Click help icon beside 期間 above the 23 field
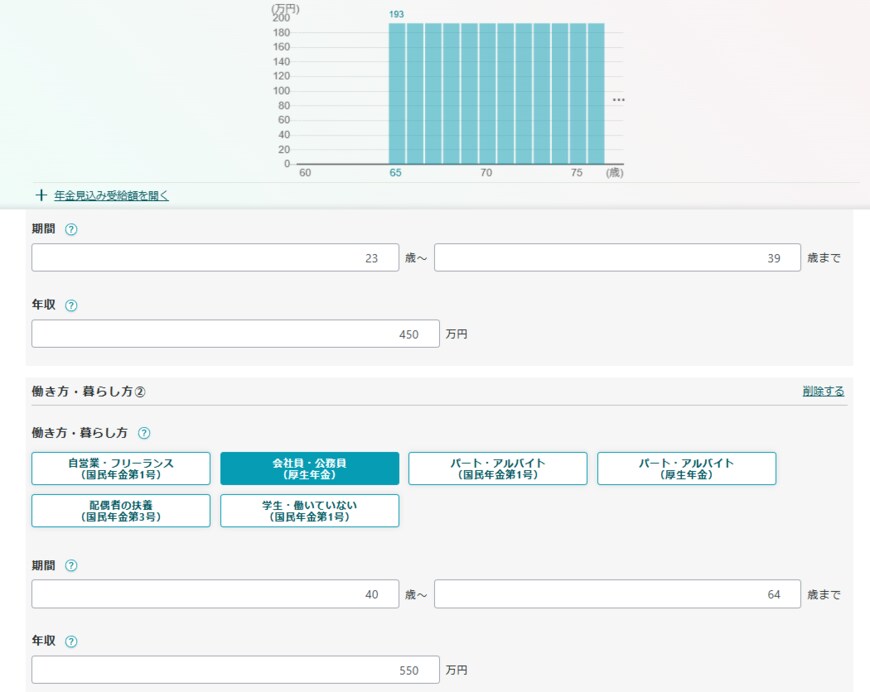 71,229
